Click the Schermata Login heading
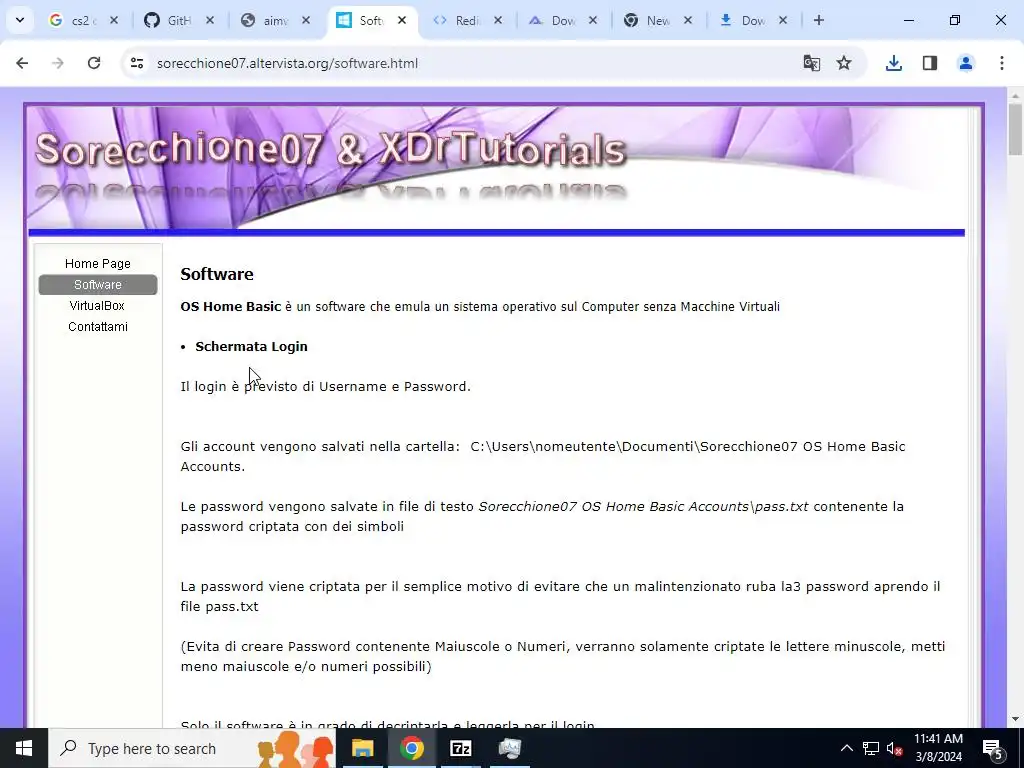This screenshot has width=1024, height=768. (x=251, y=346)
